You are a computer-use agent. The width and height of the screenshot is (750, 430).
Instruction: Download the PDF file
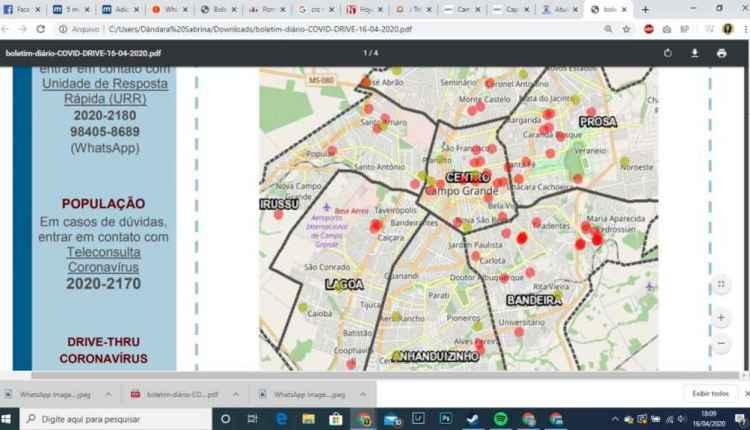coord(695,53)
